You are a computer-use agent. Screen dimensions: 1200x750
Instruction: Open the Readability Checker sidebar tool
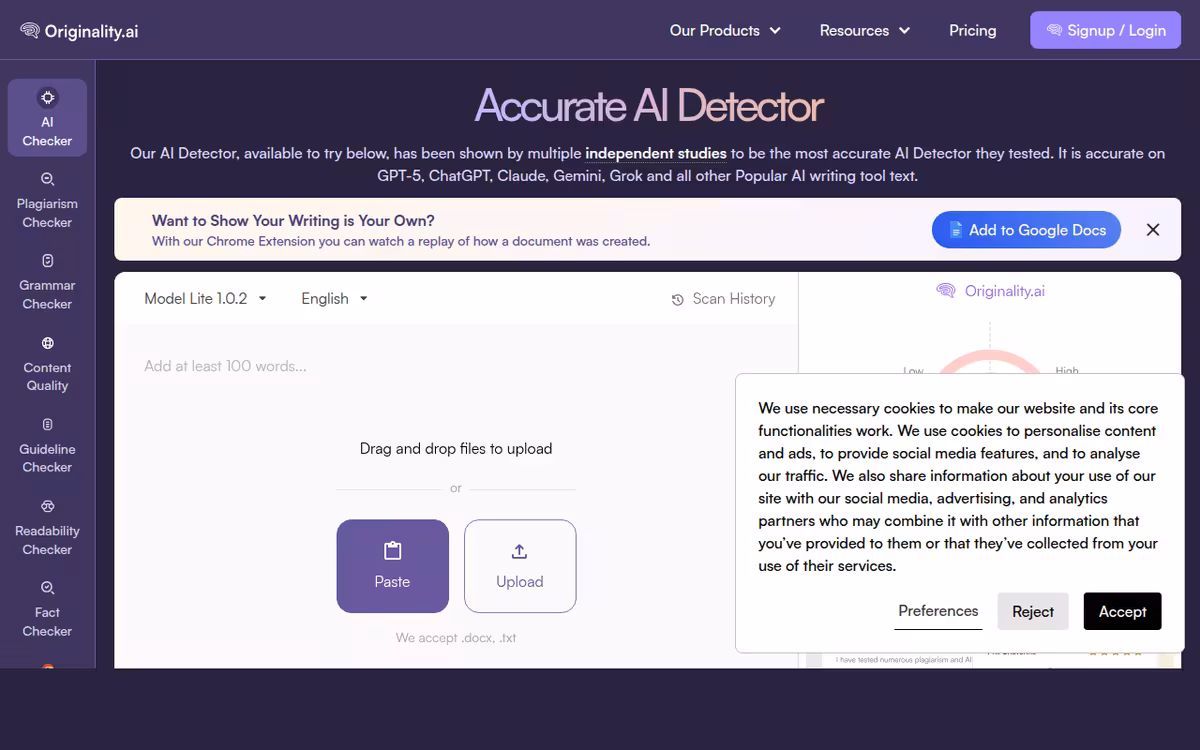(x=47, y=528)
